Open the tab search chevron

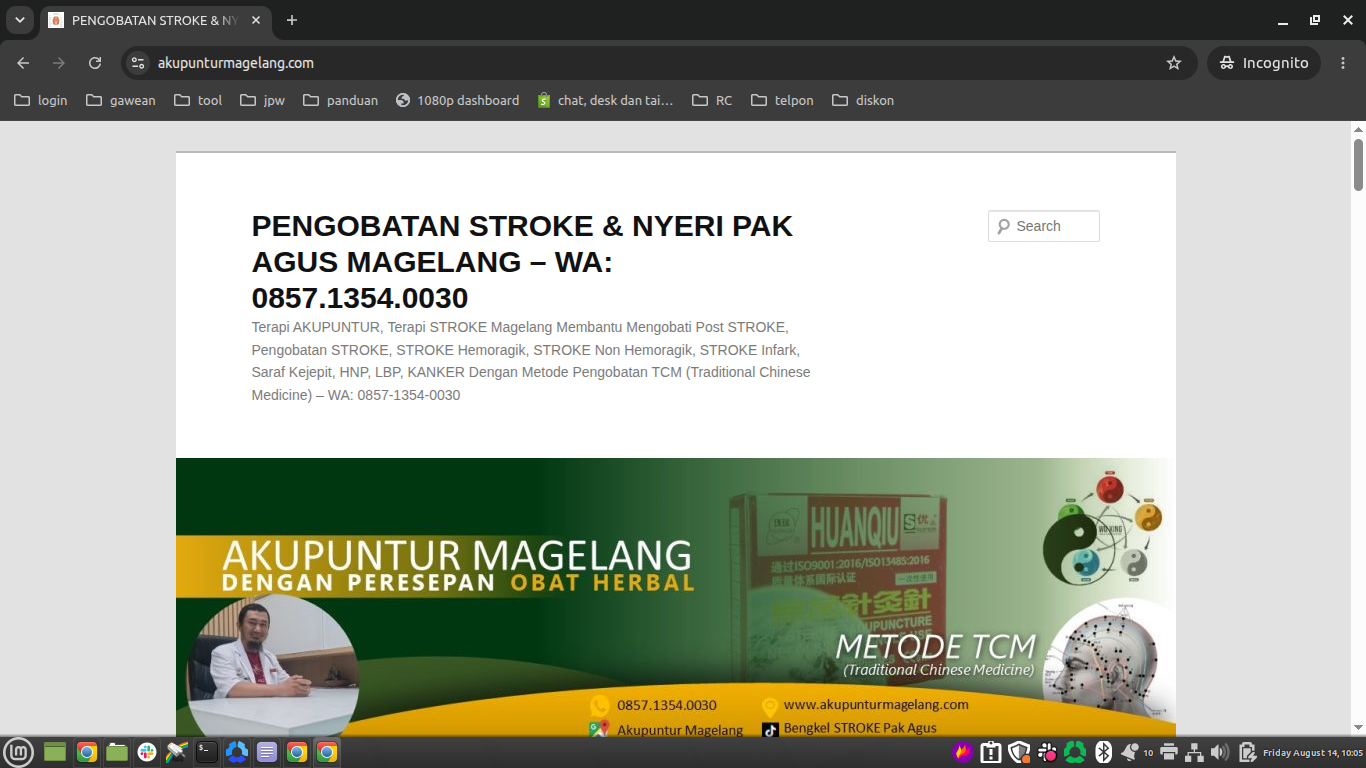point(20,20)
